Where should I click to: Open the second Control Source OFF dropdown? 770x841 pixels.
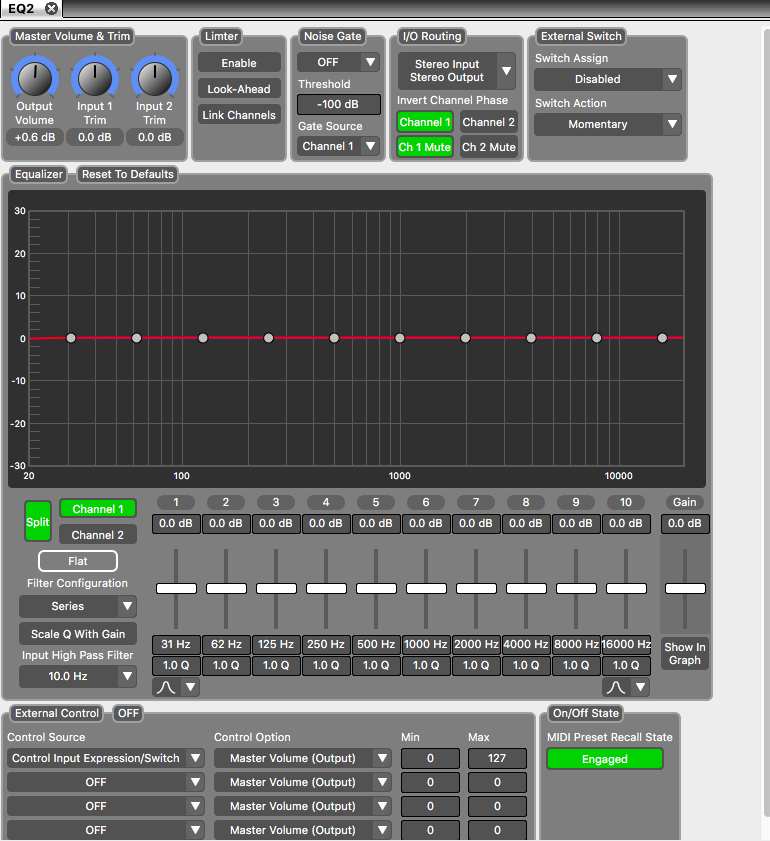pos(106,783)
